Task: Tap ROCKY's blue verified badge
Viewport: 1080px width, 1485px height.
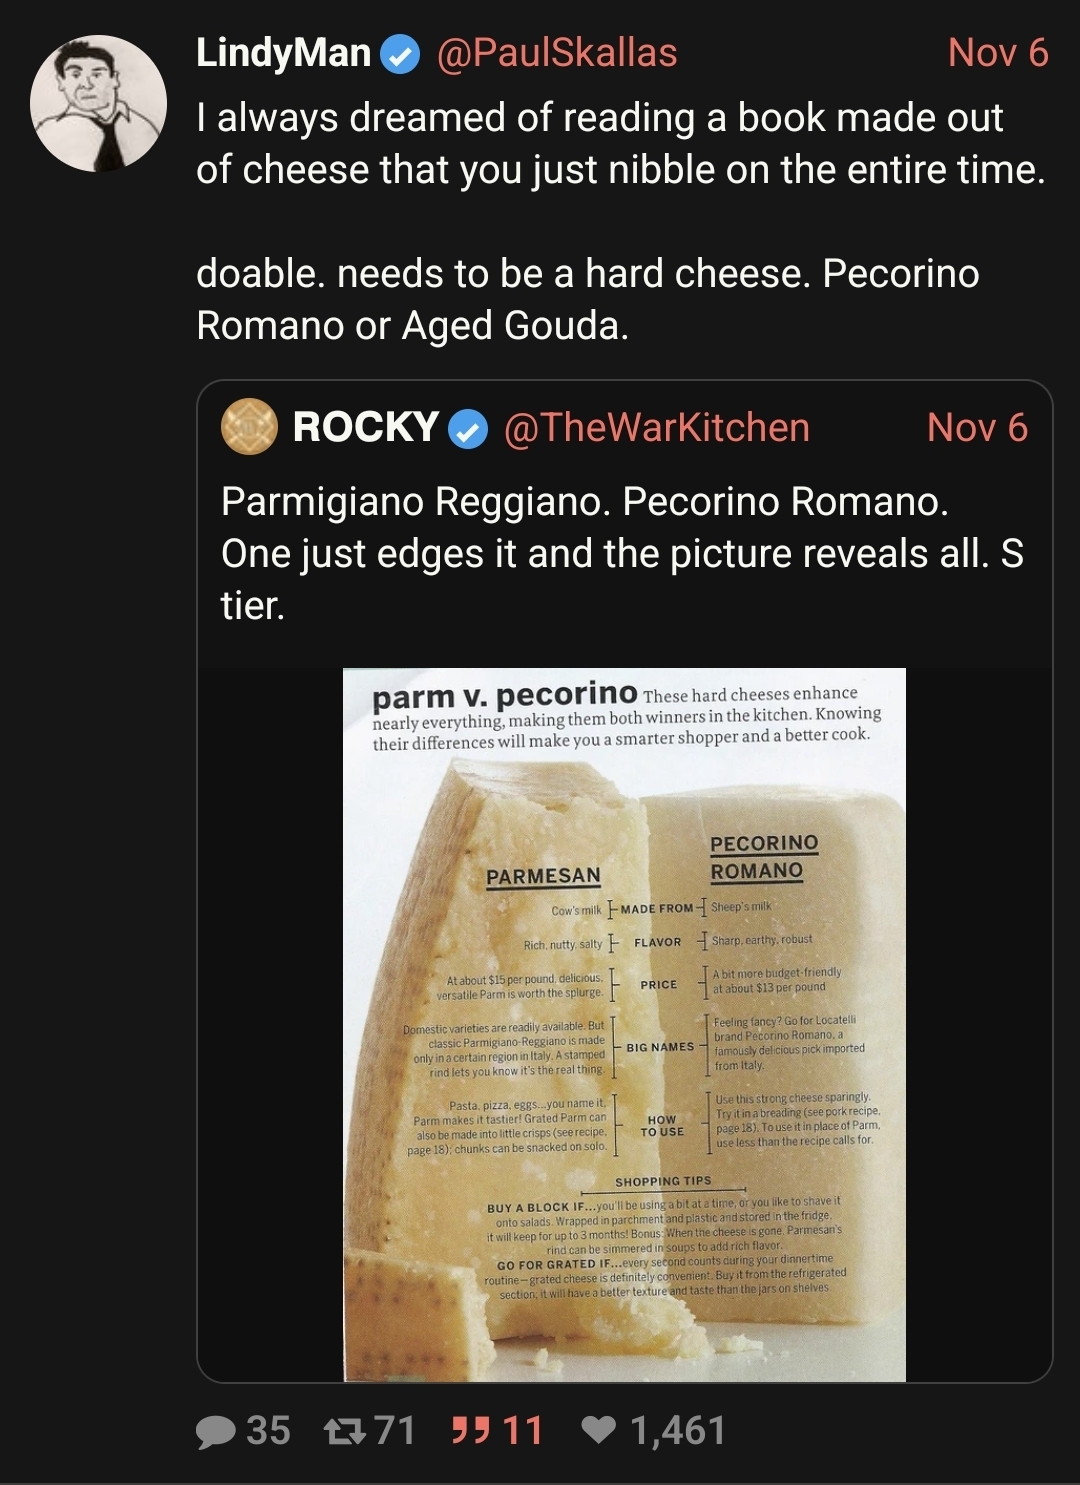Action: (467, 429)
